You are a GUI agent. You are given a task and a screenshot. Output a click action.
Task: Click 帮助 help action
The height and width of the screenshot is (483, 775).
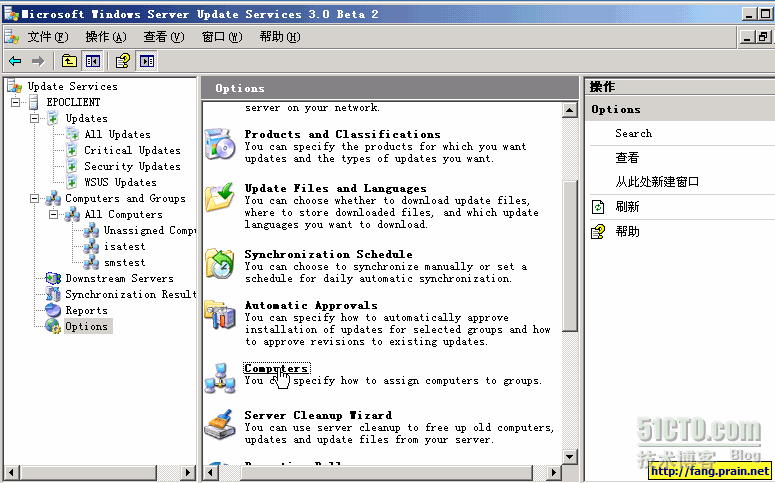point(627,231)
